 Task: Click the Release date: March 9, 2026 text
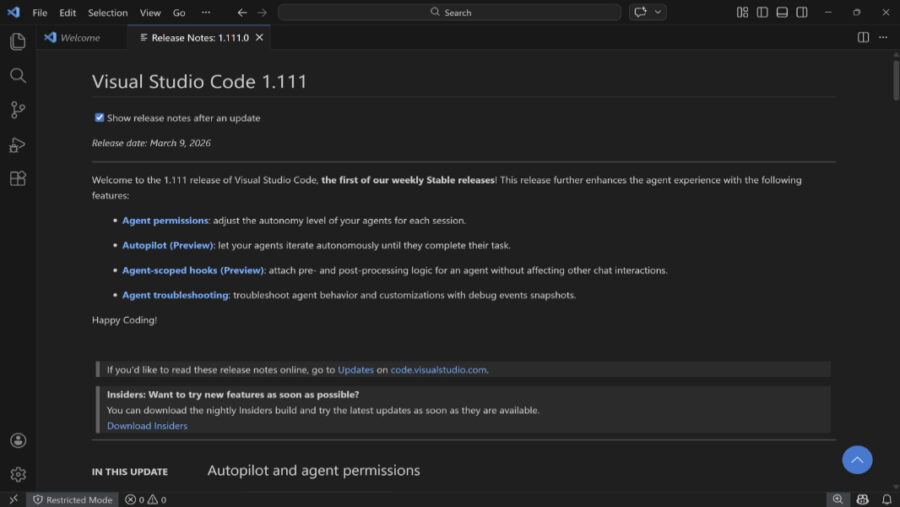pos(151,143)
